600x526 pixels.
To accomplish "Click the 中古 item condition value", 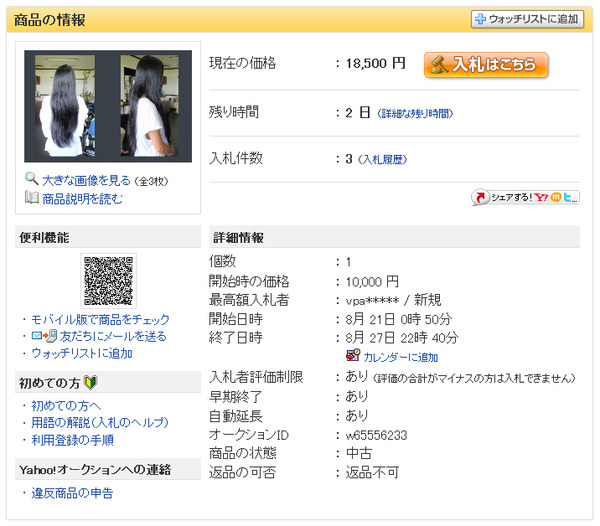I will pos(359,453).
